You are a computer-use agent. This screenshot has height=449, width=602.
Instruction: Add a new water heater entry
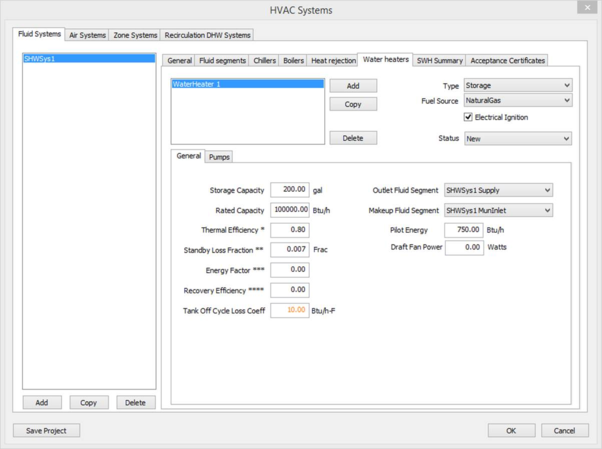353,86
